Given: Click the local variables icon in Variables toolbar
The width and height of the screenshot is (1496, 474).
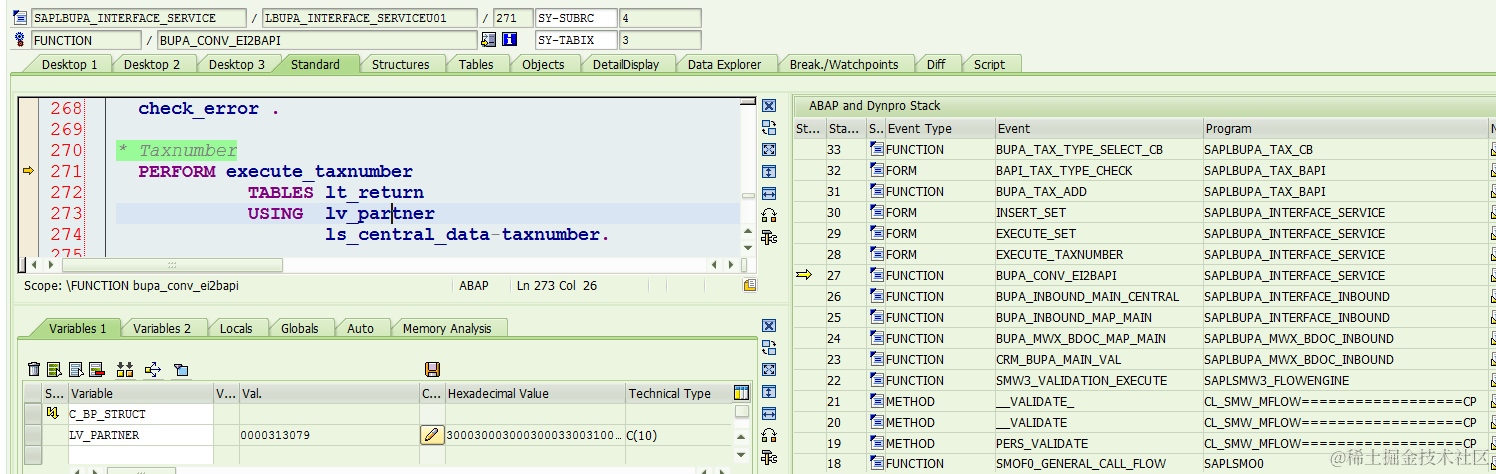Looking at the screenshot, I should click(x=181, y=370).
